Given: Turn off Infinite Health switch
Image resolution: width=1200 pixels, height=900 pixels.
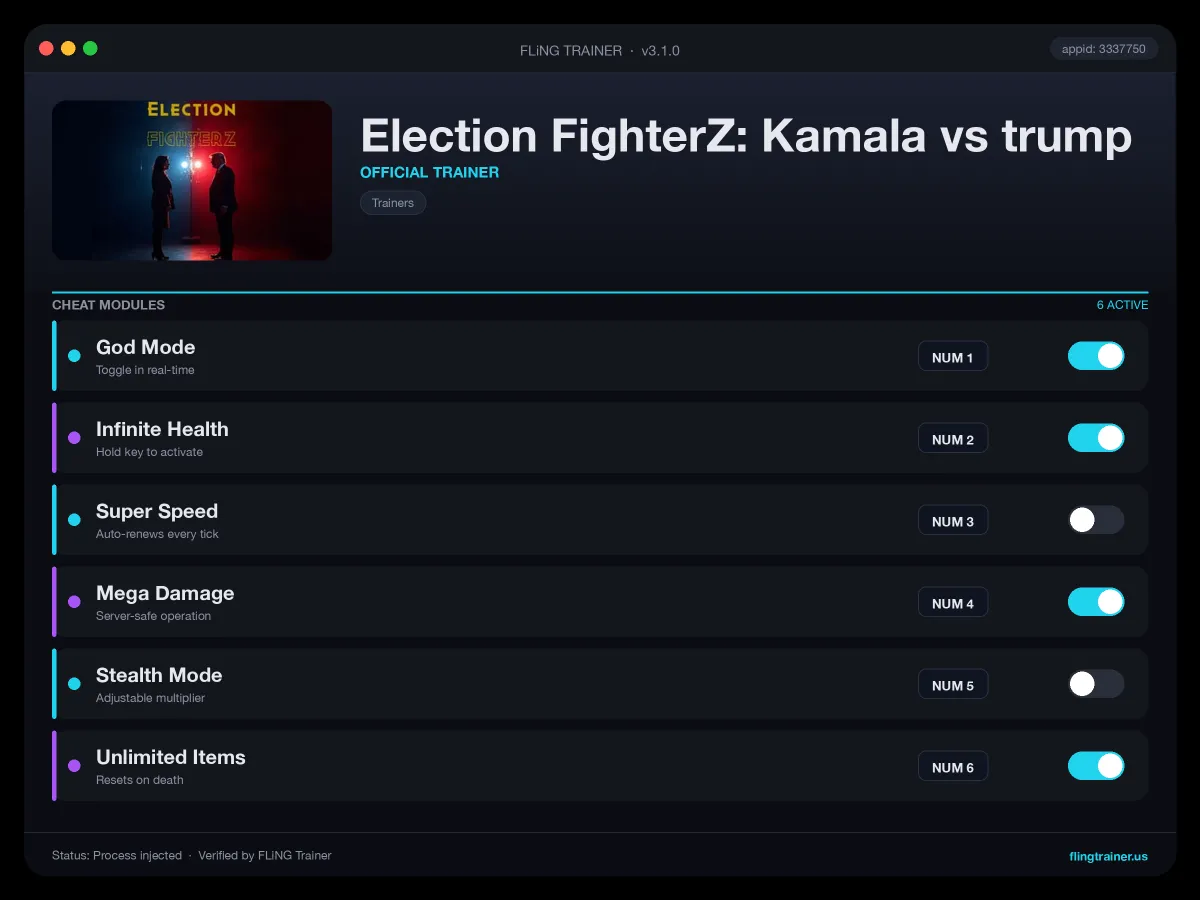Looking at the screenshot, I should pyautogui.click(x=1096, y=438).
